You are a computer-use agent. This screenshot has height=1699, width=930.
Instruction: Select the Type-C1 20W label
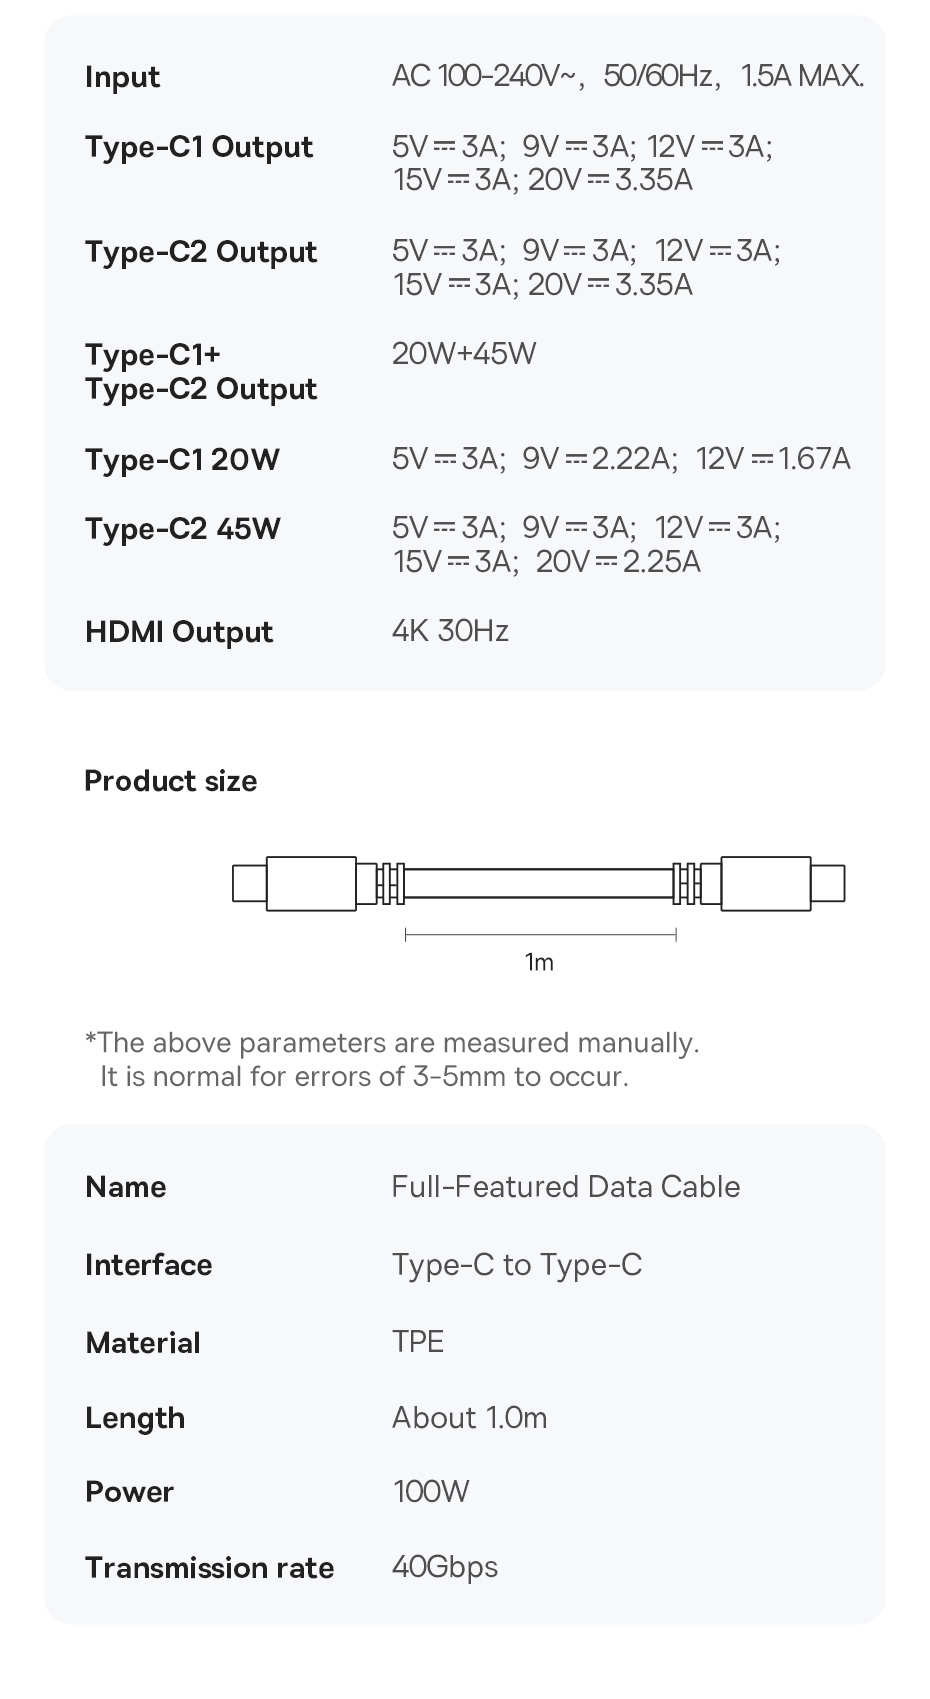click(182, 460)
